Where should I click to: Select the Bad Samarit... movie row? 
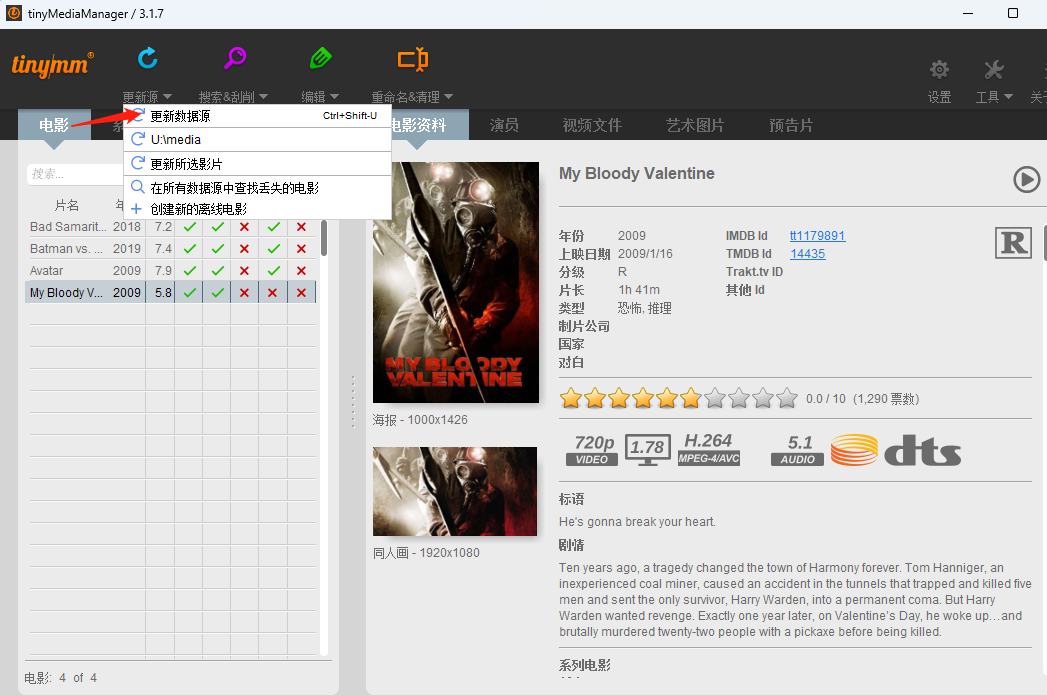tap(170, 227)
